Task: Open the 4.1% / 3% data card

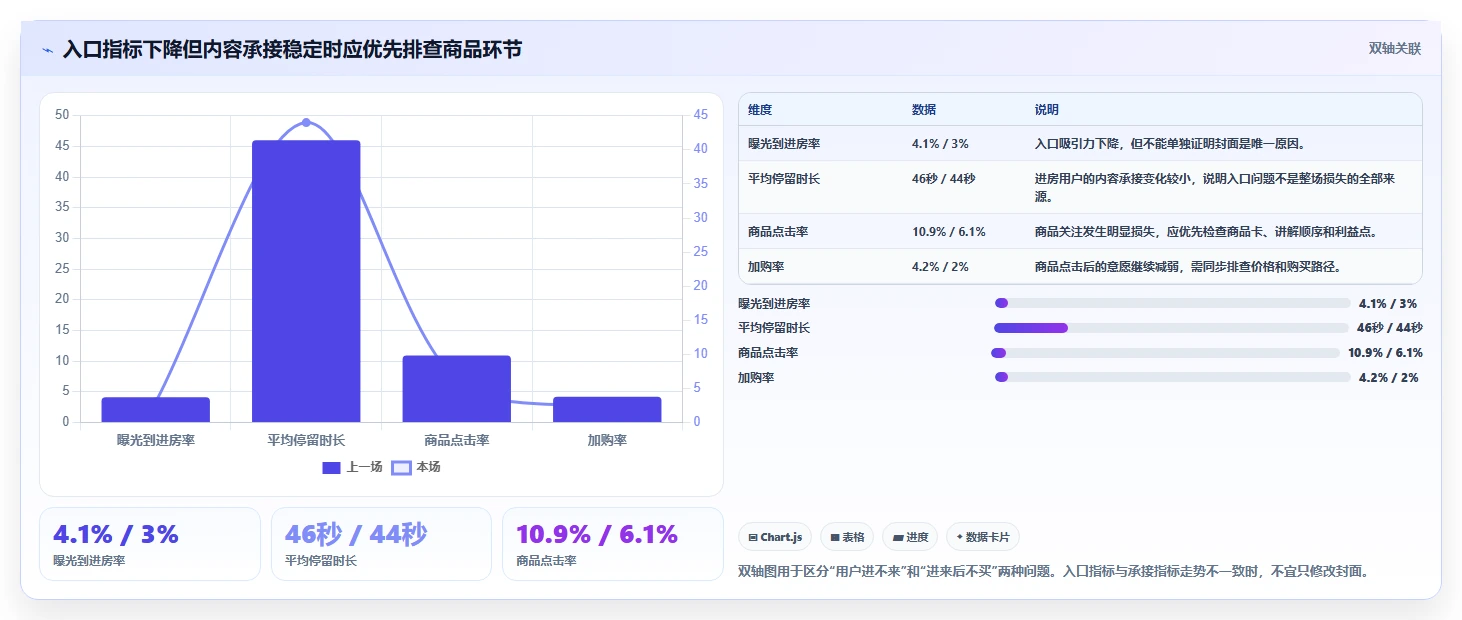Action: [150, 544]
